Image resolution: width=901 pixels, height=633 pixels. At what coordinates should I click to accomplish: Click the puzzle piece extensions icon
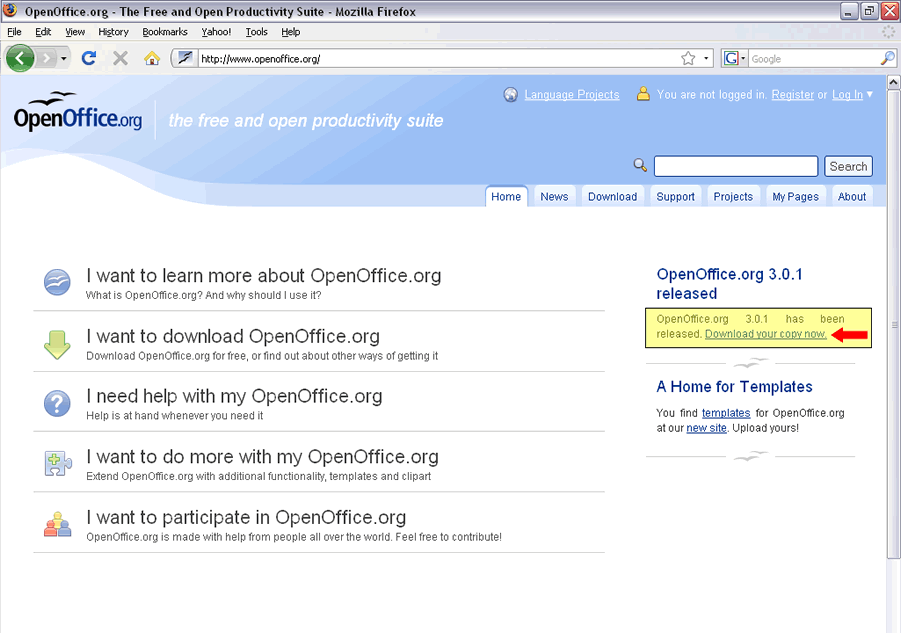(57, 464)
